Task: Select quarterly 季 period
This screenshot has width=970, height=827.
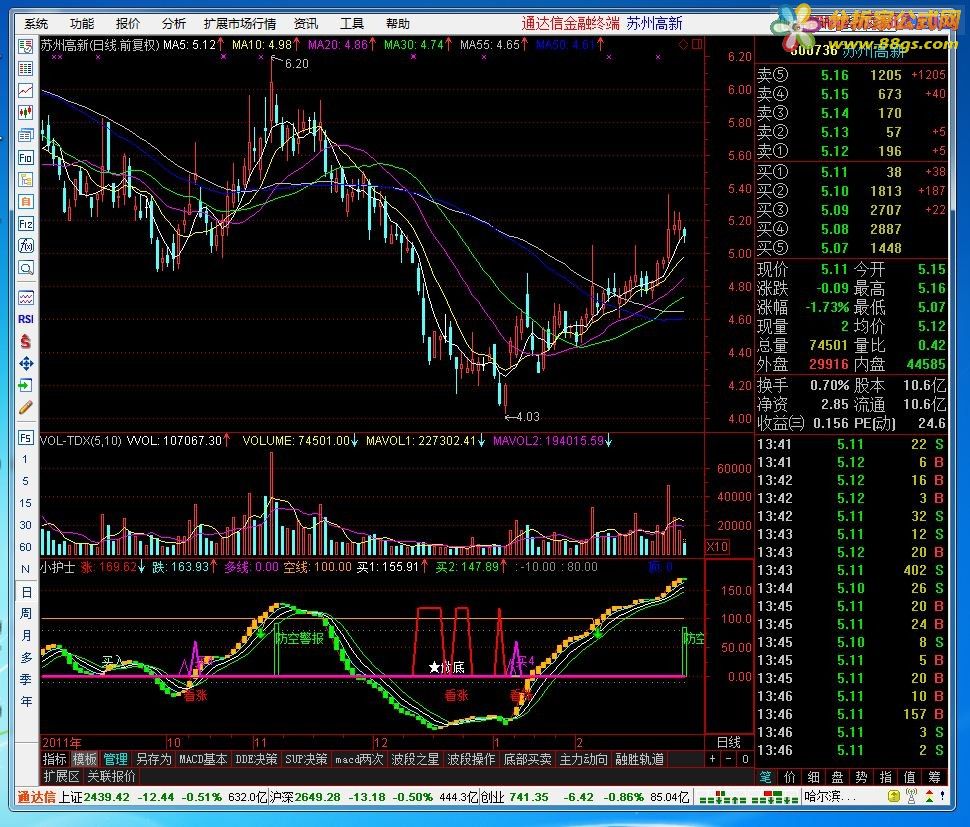Action: click(26, 679)
